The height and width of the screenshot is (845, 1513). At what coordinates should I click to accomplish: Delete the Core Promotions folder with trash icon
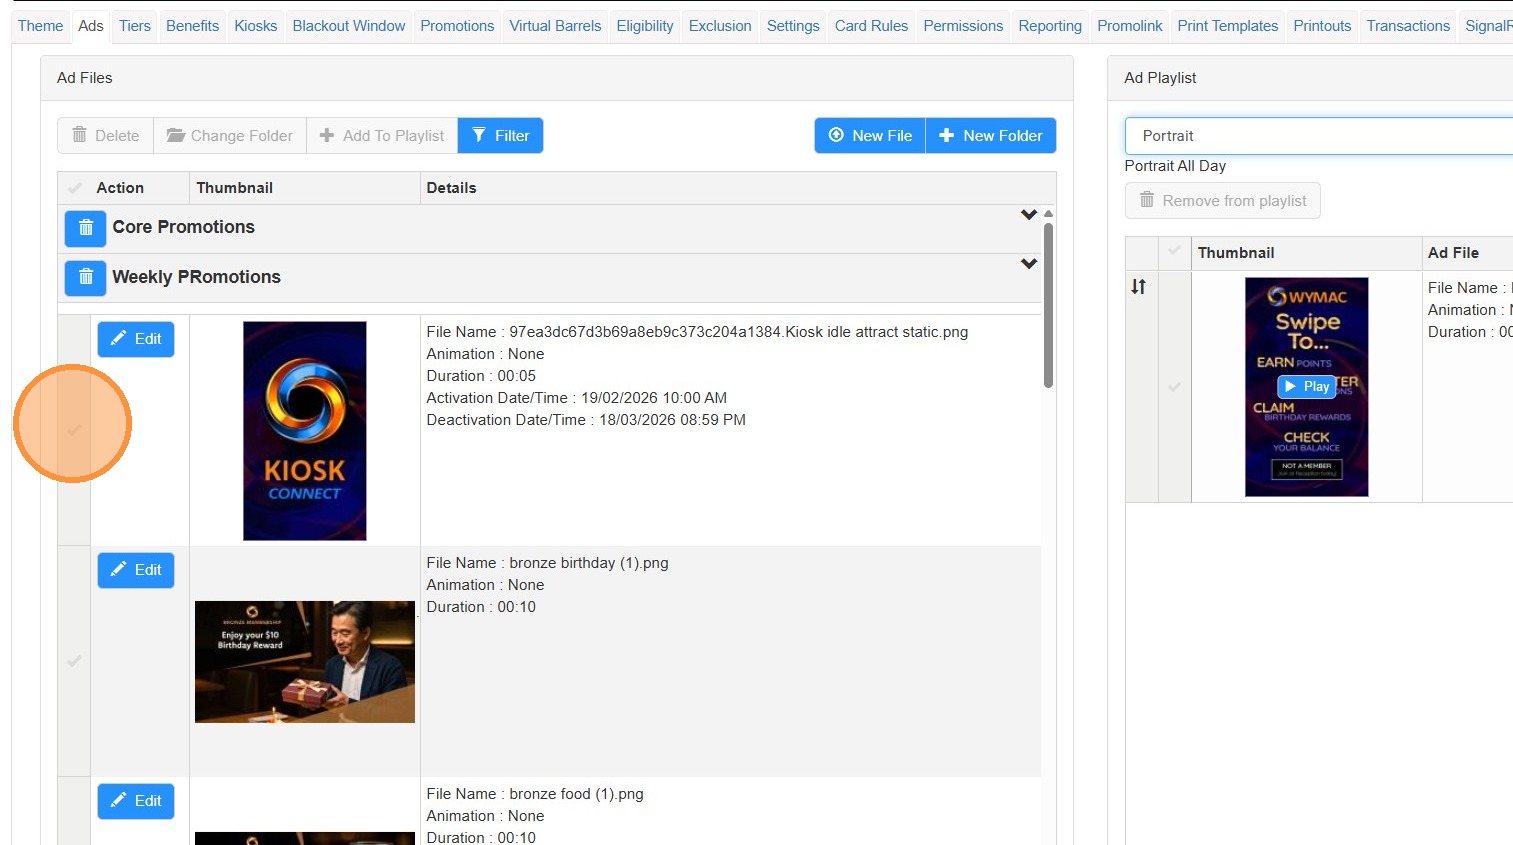pyautogui.click(x=86, y=228)
